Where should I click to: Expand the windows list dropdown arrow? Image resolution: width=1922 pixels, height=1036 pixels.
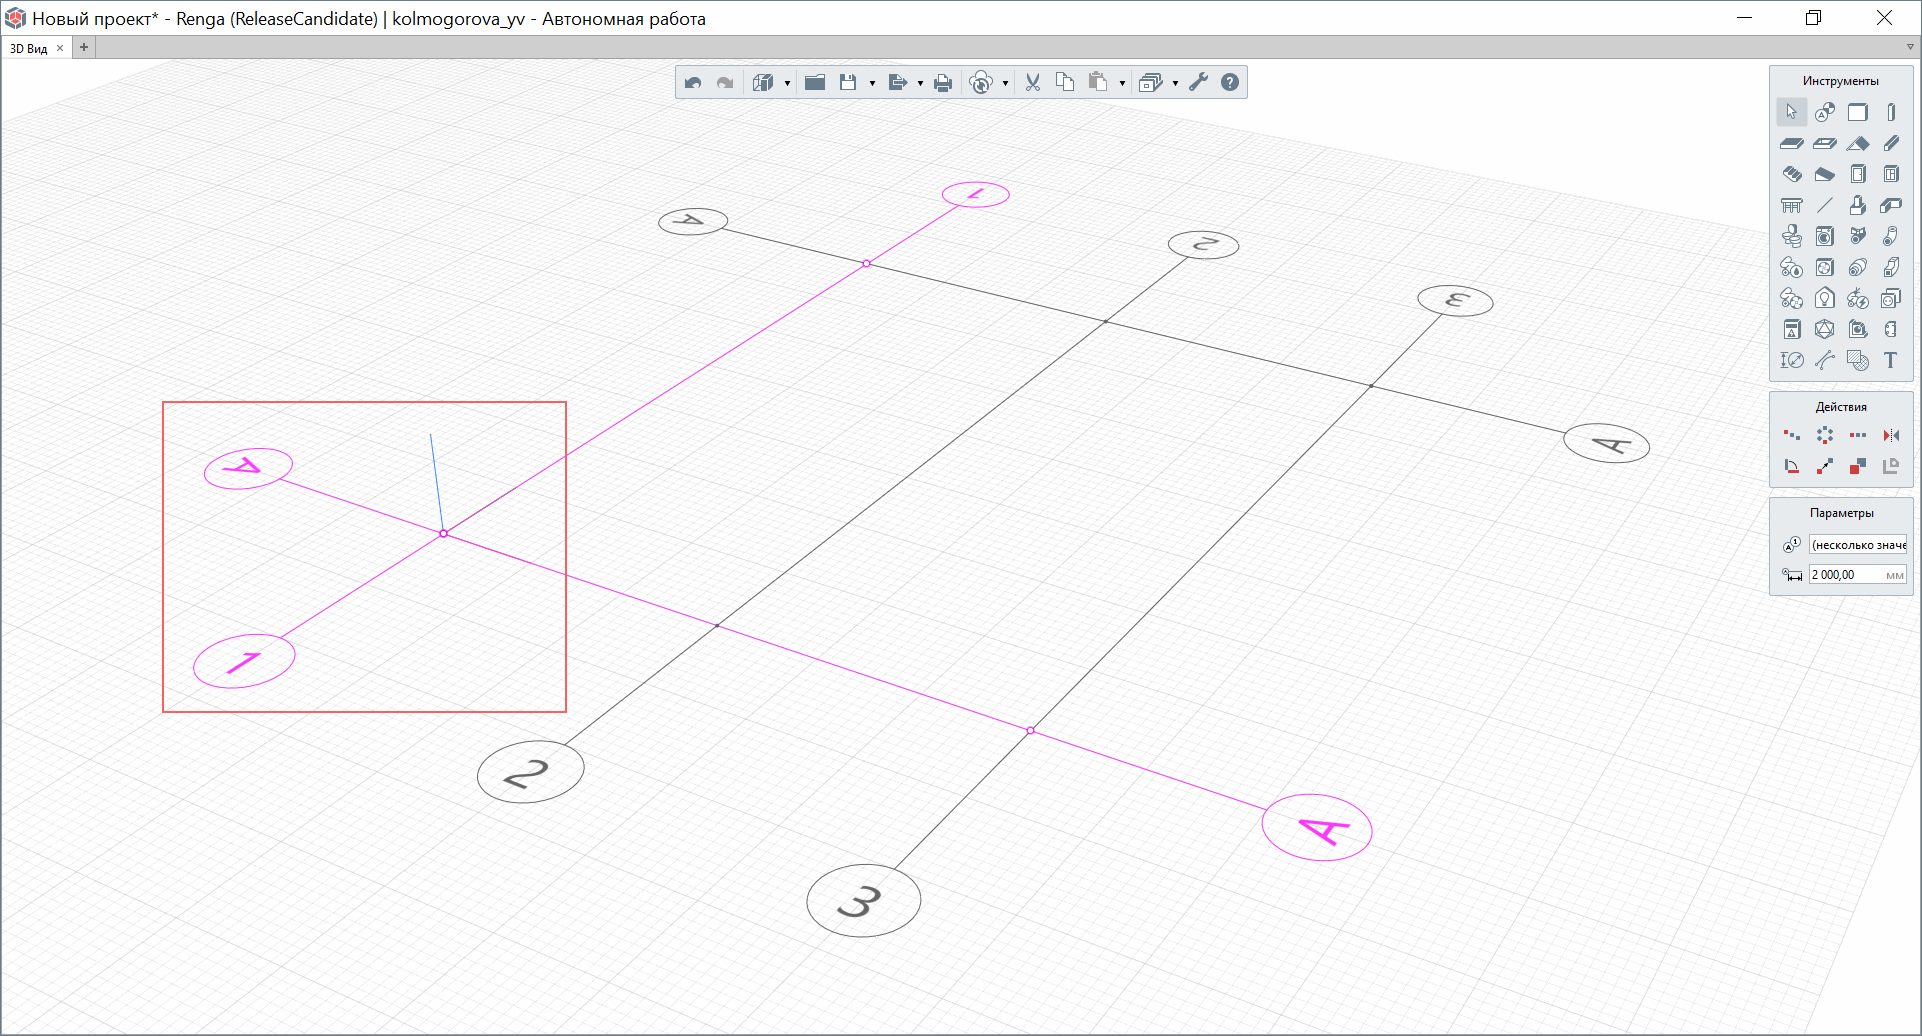point(1175,83)
